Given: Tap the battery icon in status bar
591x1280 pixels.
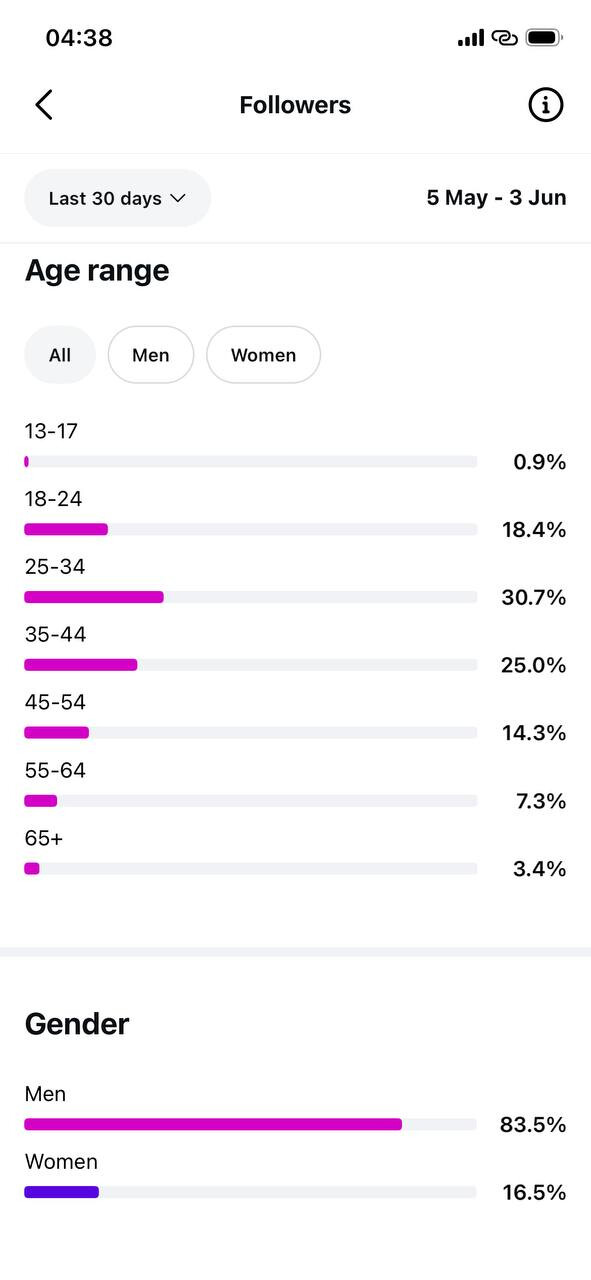Looking at the screenshot, I should [x=544, y=38].
